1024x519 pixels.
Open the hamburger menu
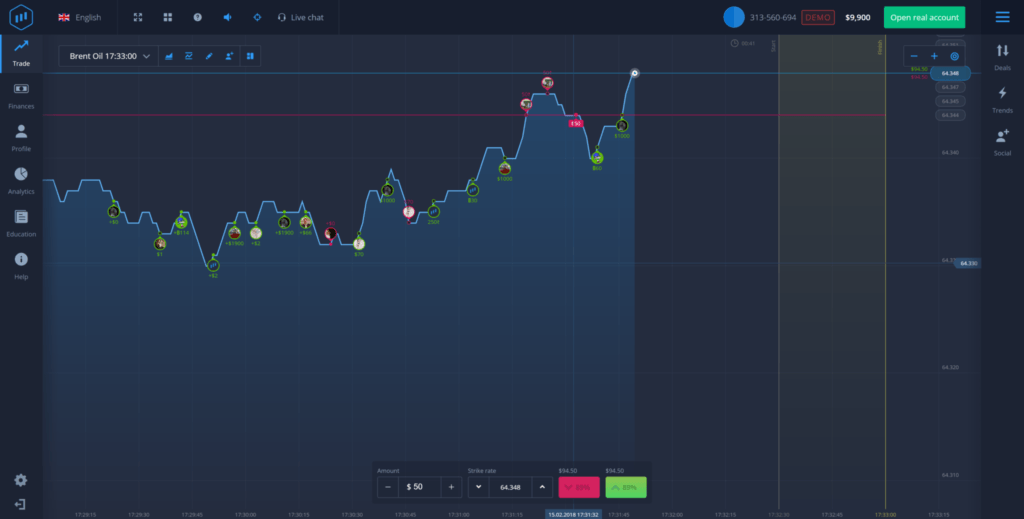point(1002,17)
